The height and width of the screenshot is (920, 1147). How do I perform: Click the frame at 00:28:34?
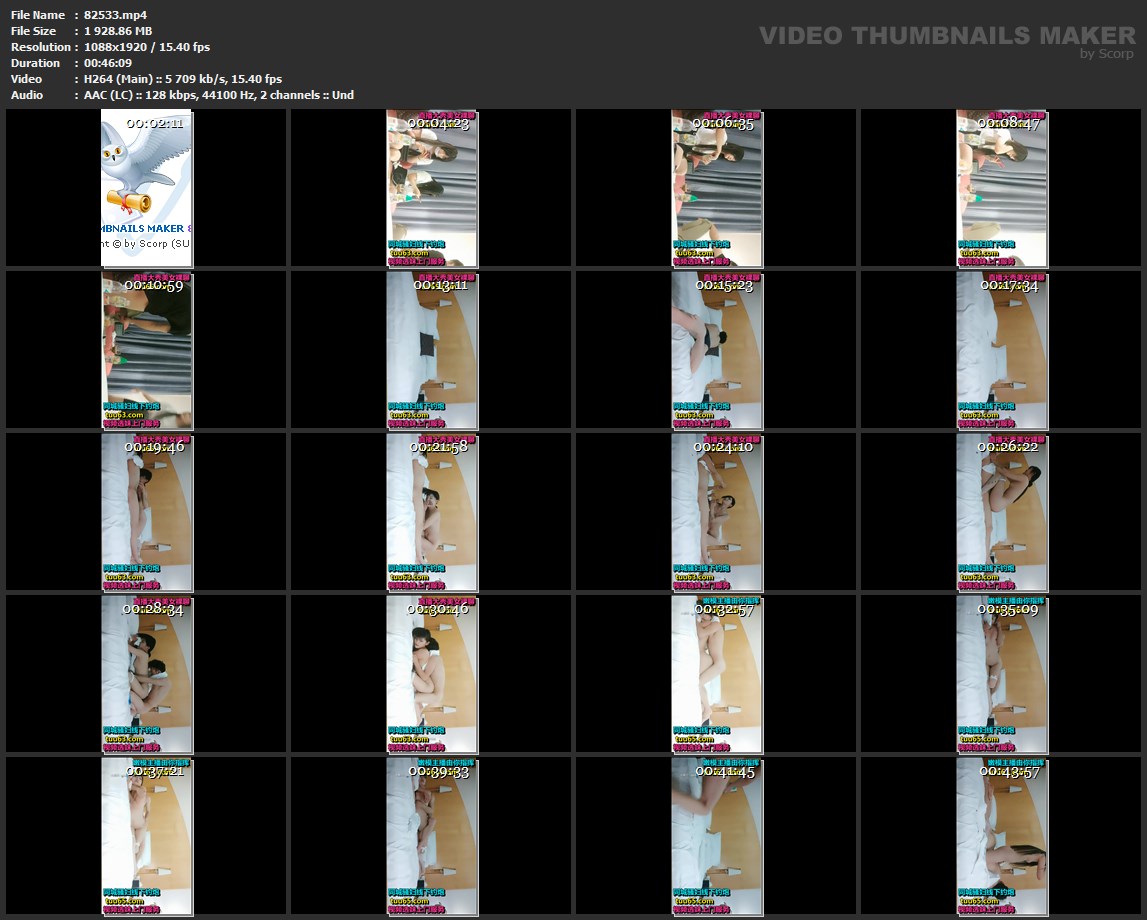pos(147,674)
